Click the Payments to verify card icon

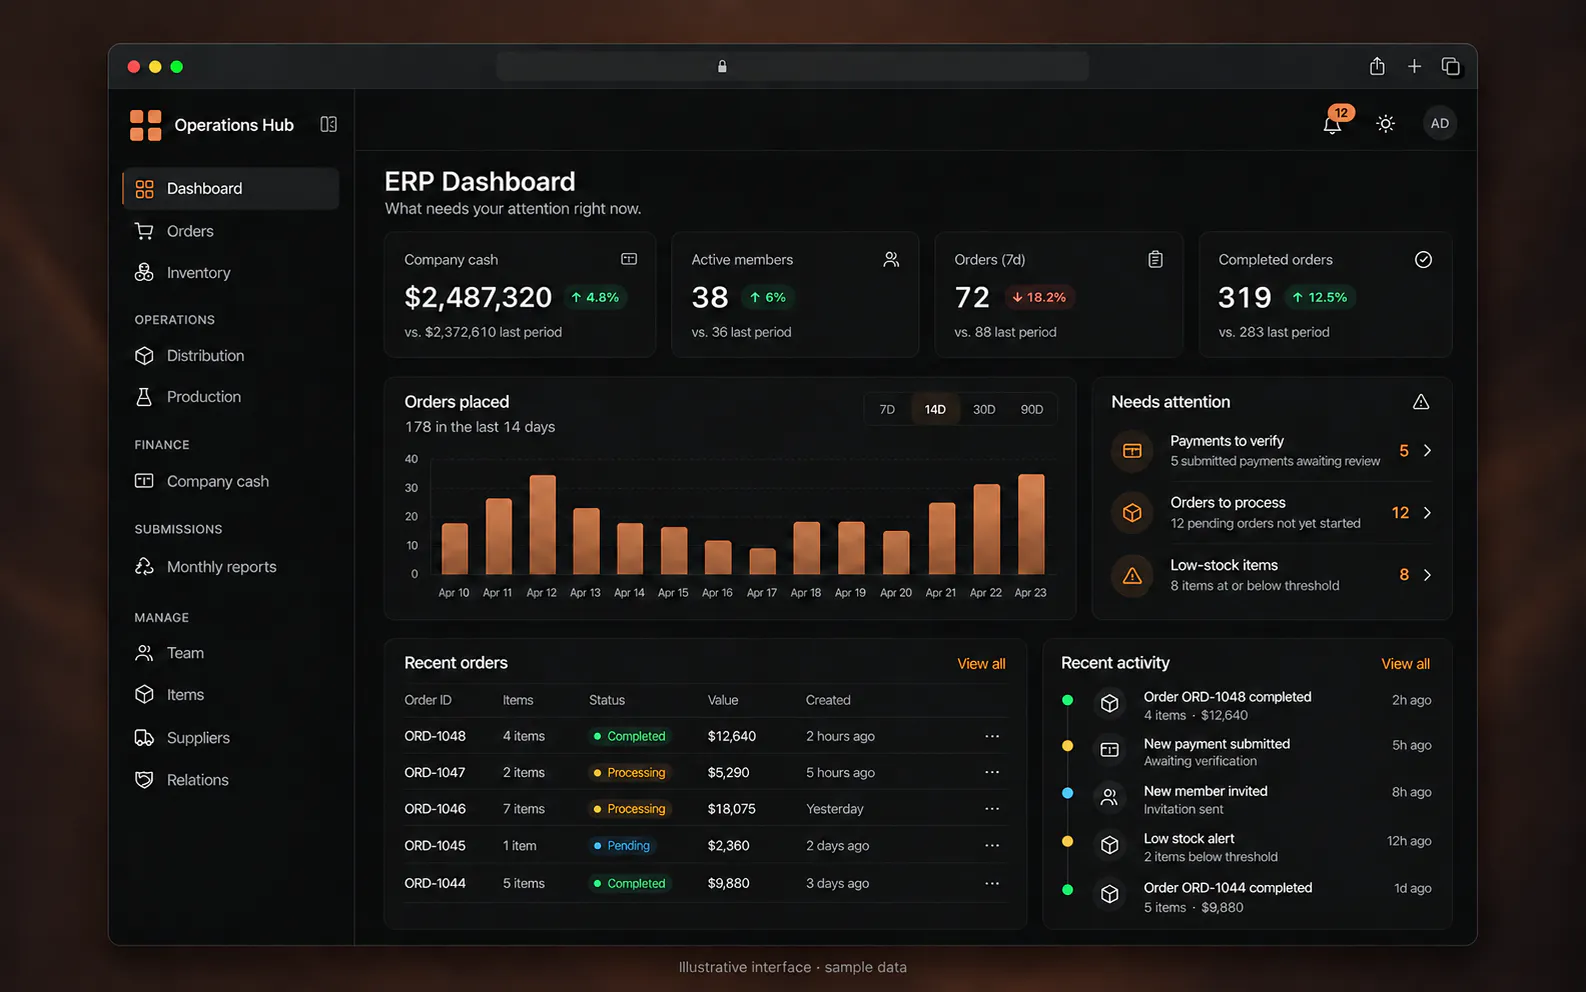click(x=1132, y=451)
